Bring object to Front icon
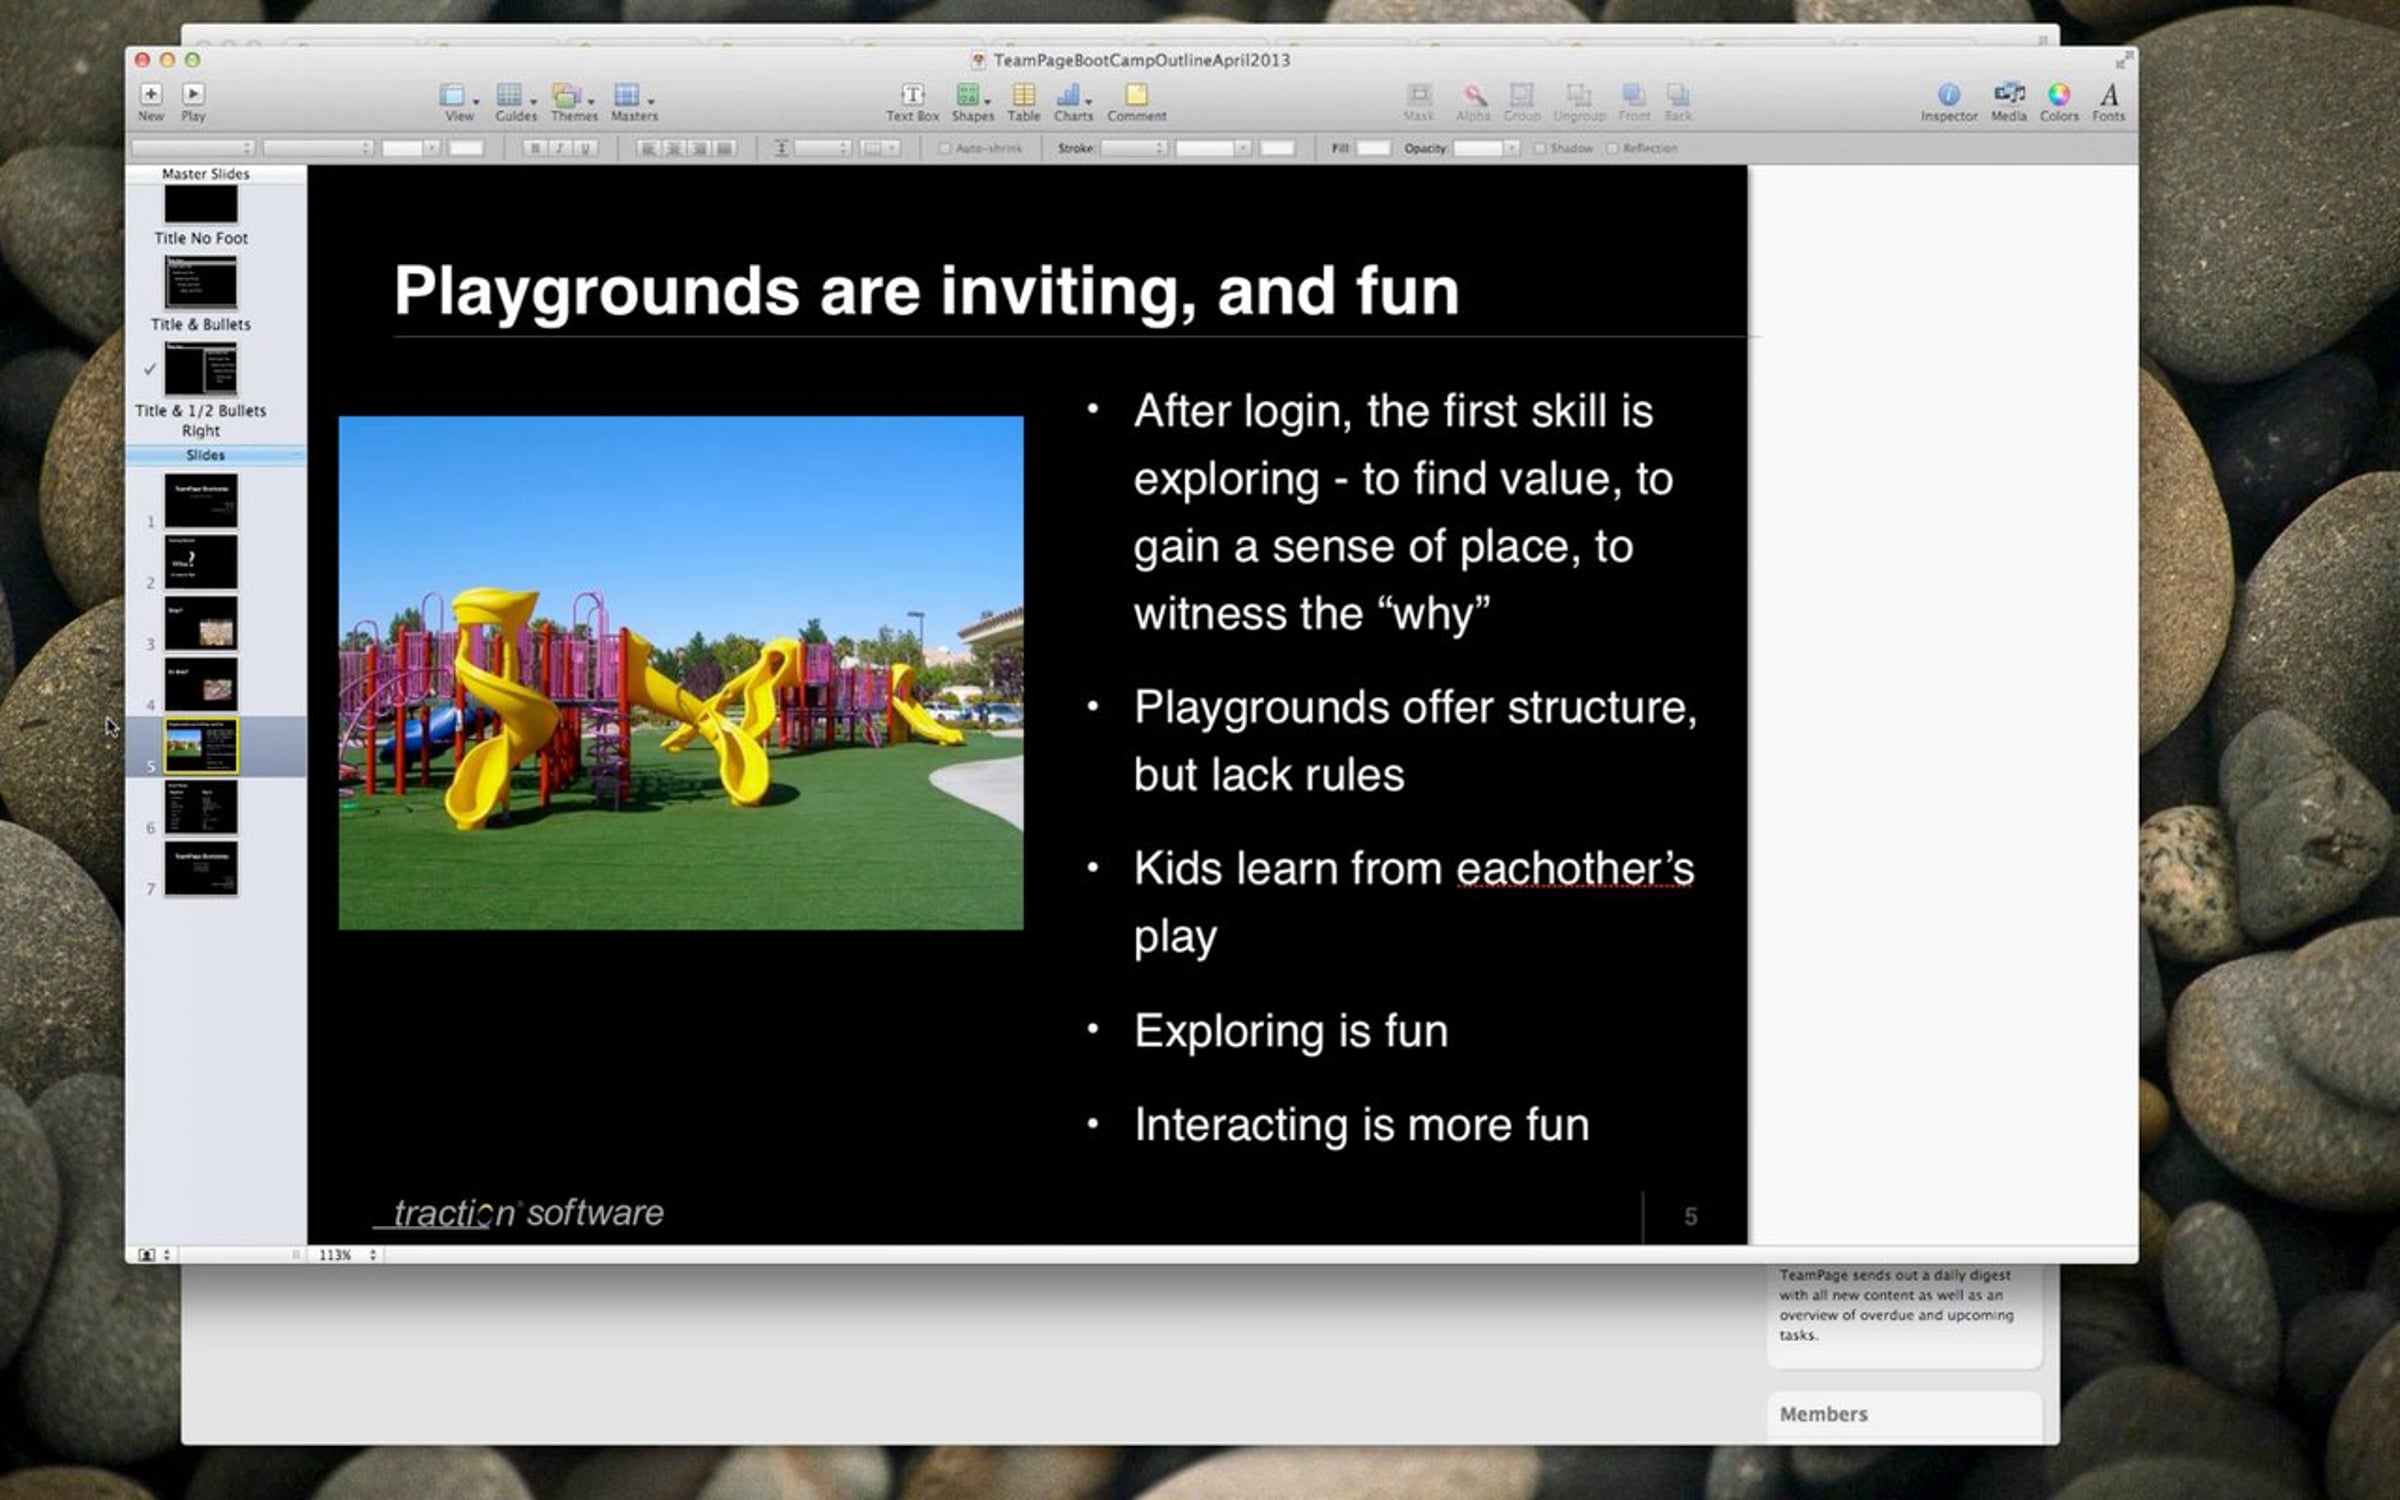Image resolution: width=2400 pixels, height=1500 pixels. (x=1634, y=95)
